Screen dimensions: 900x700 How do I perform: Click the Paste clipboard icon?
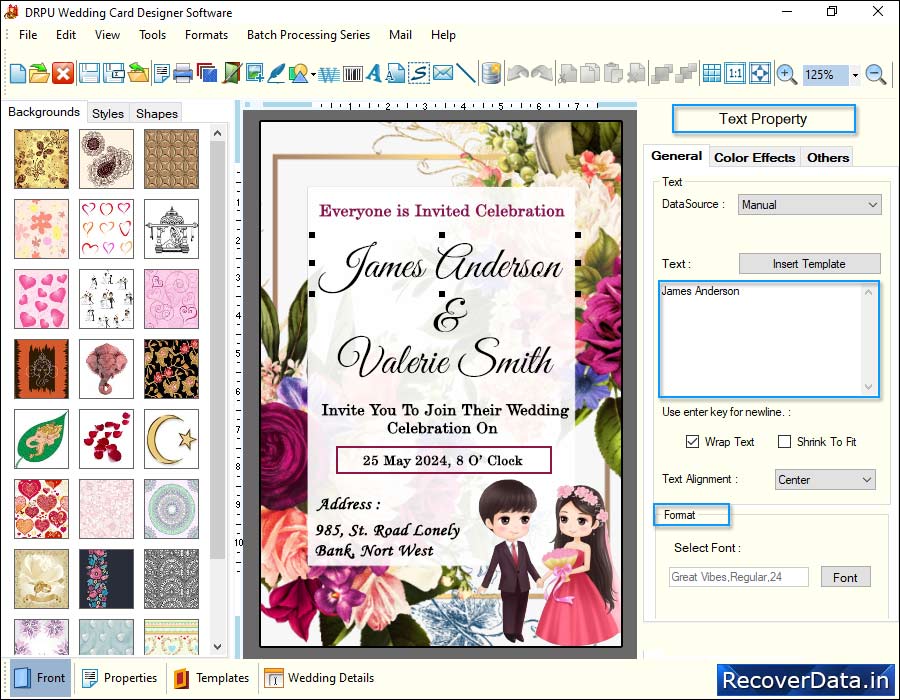(614, 73)
